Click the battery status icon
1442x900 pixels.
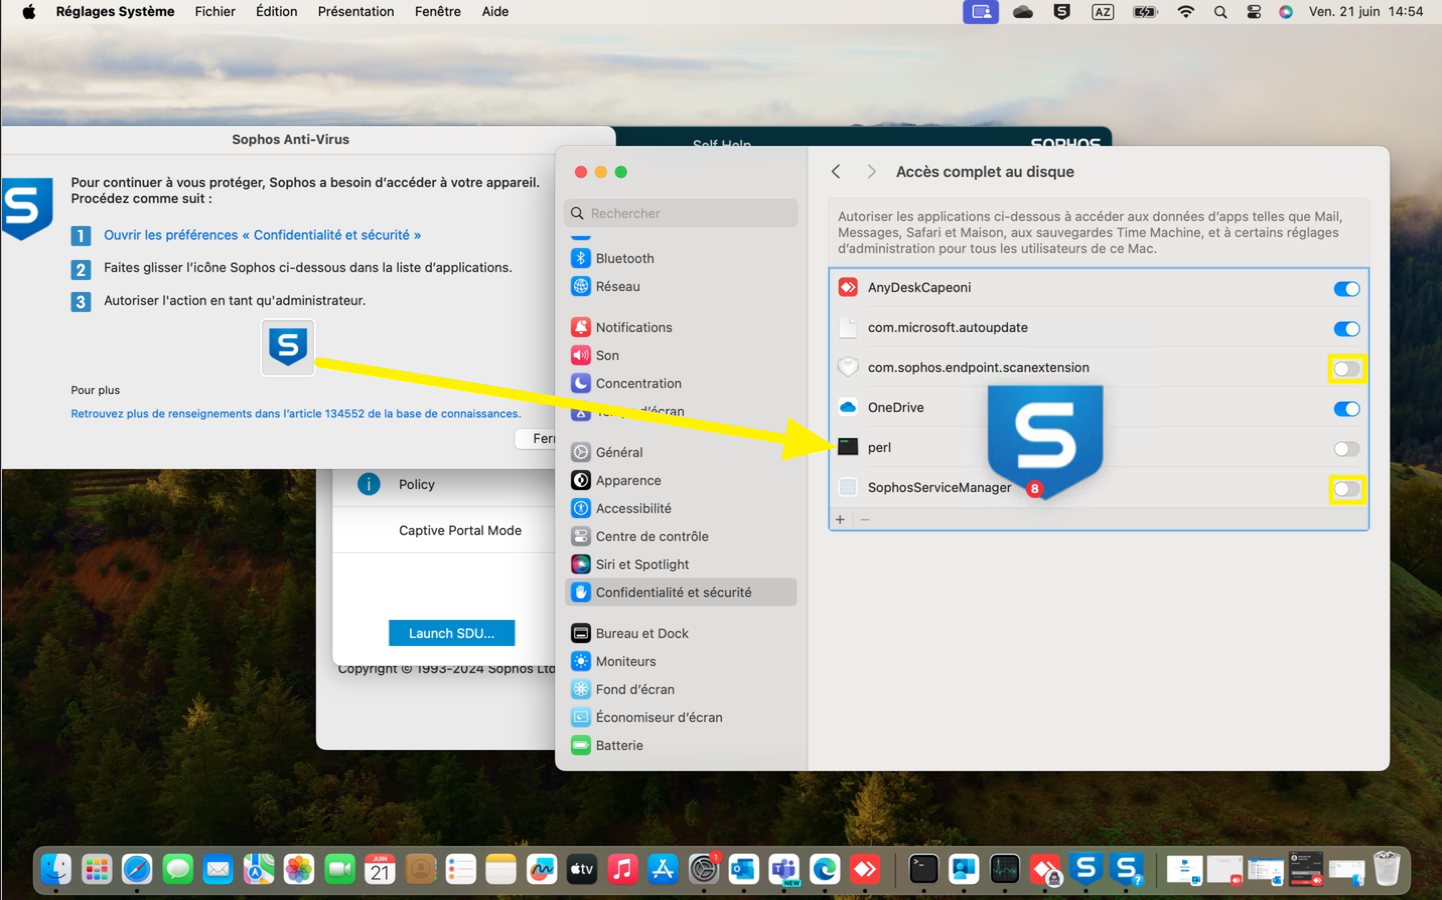coord(1144,12)
